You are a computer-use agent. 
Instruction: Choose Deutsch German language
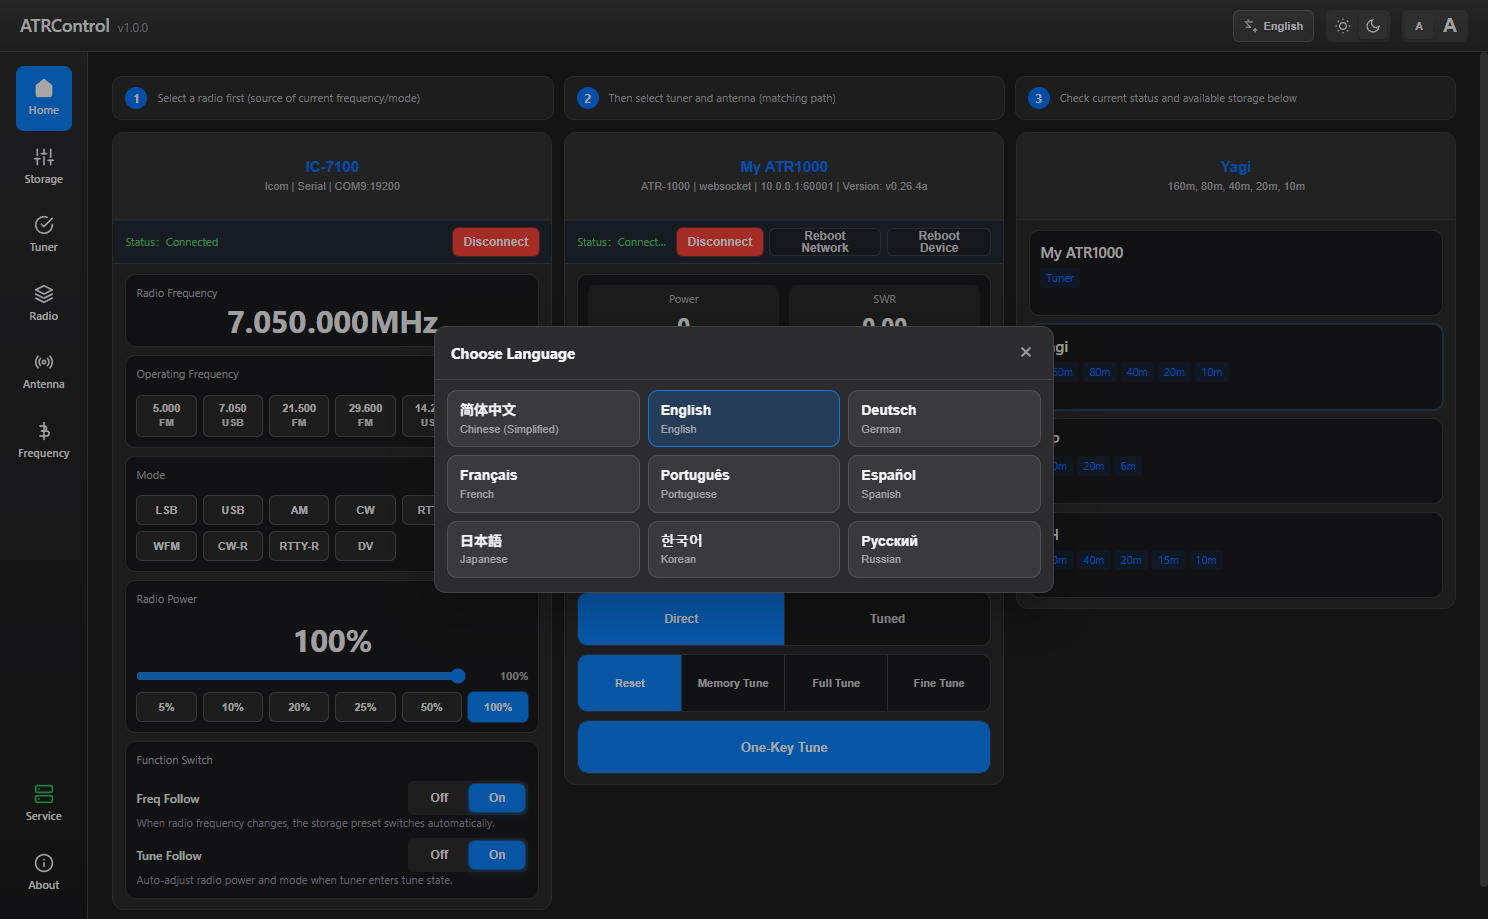pyautogui.click(x=944, y=418)
